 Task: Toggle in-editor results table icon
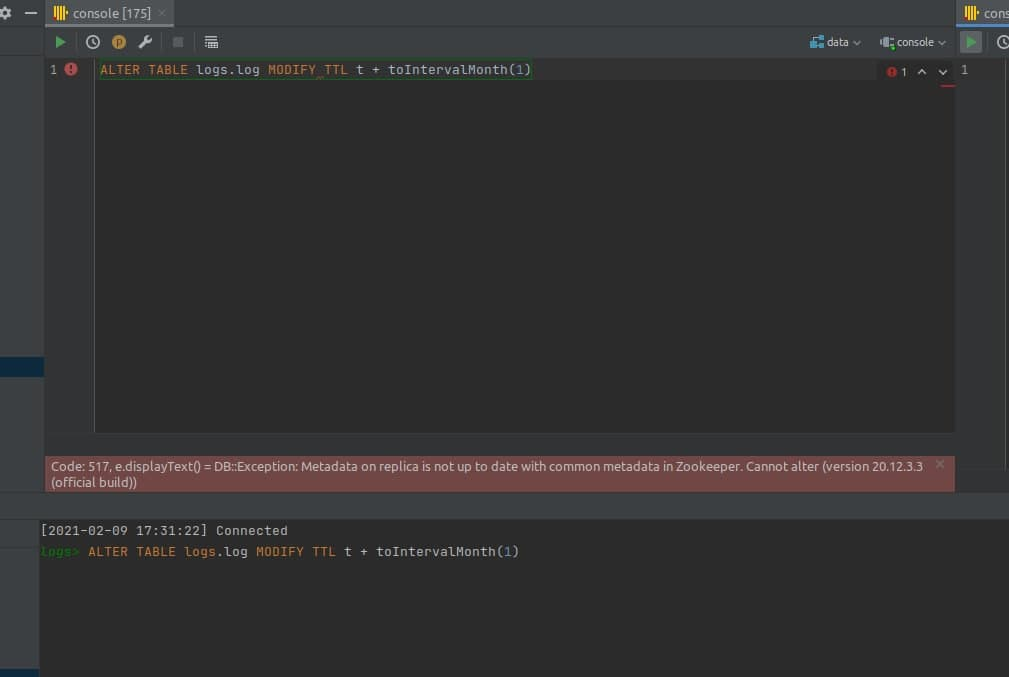coord(211,42)
